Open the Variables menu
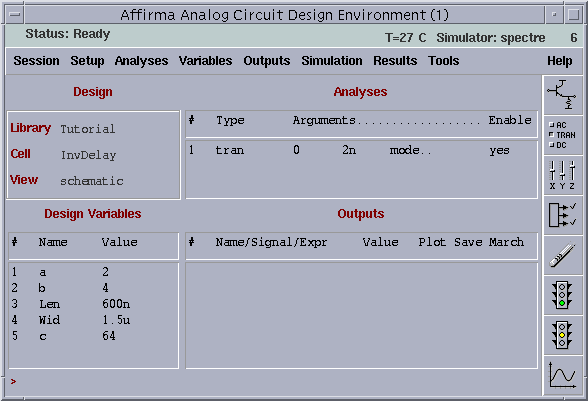Viewport: 588px width, 401px height. pyautogui.click(x=206, y=61)
